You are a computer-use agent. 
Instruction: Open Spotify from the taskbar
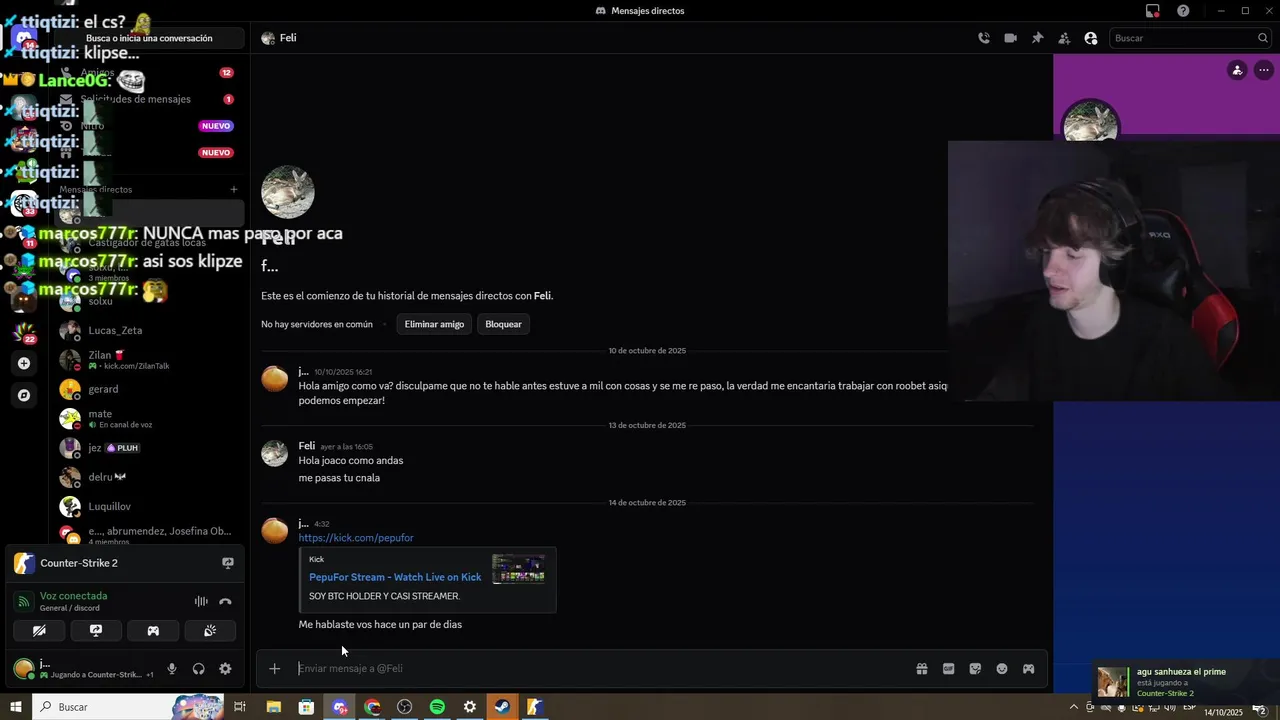tap(437, 707)
